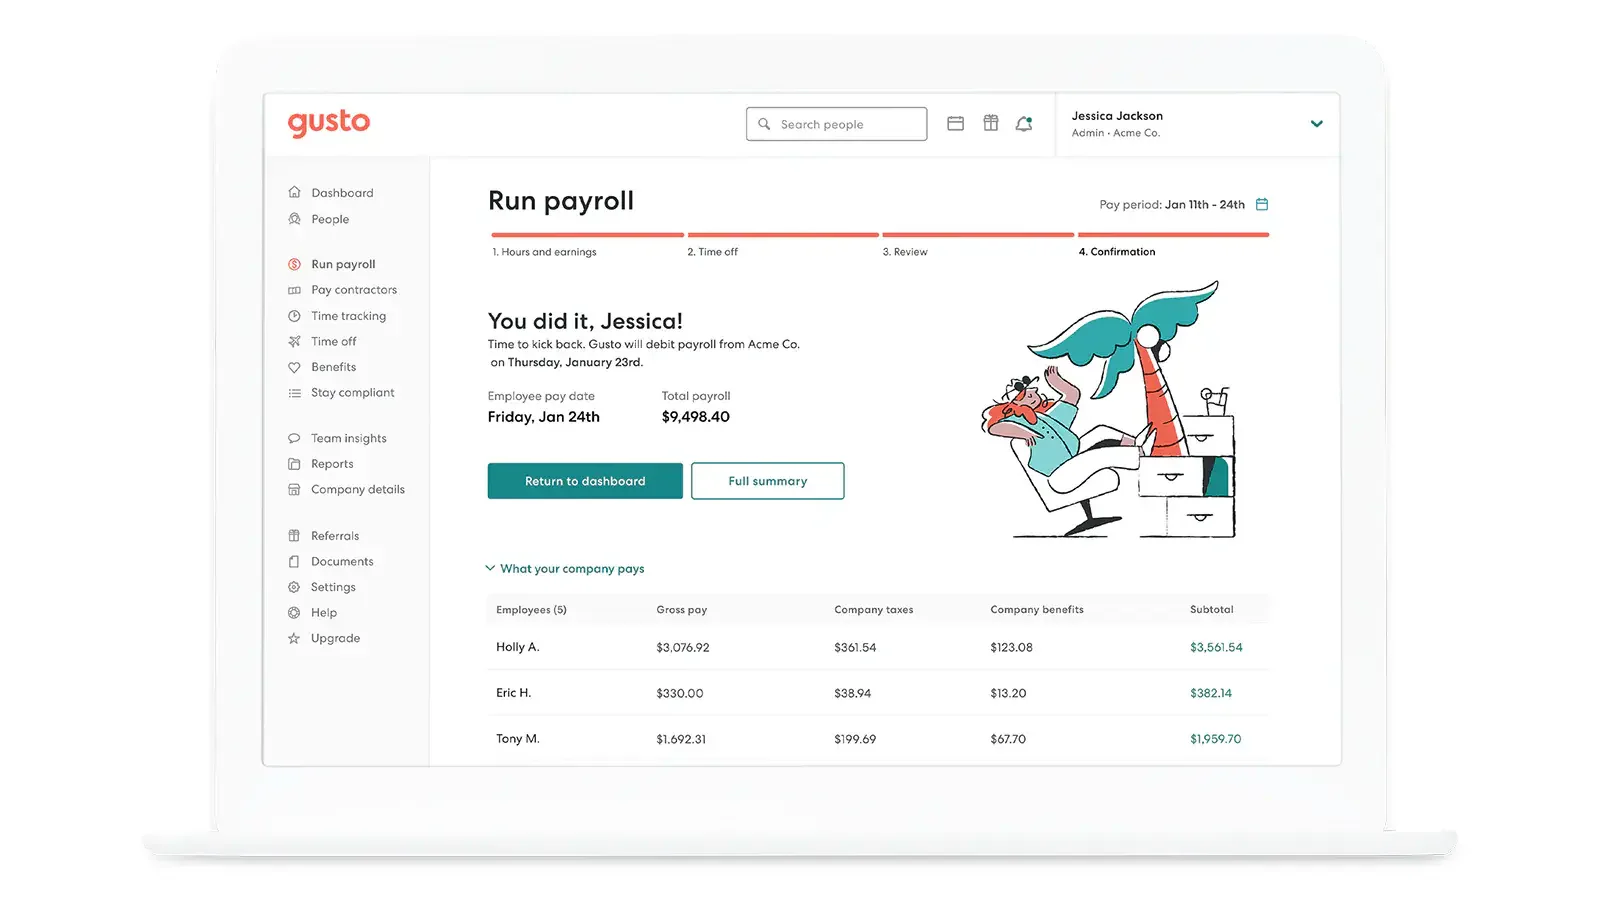Select the Review step
The width and height of the screenshot is (1600, 900).
[905, 252]
